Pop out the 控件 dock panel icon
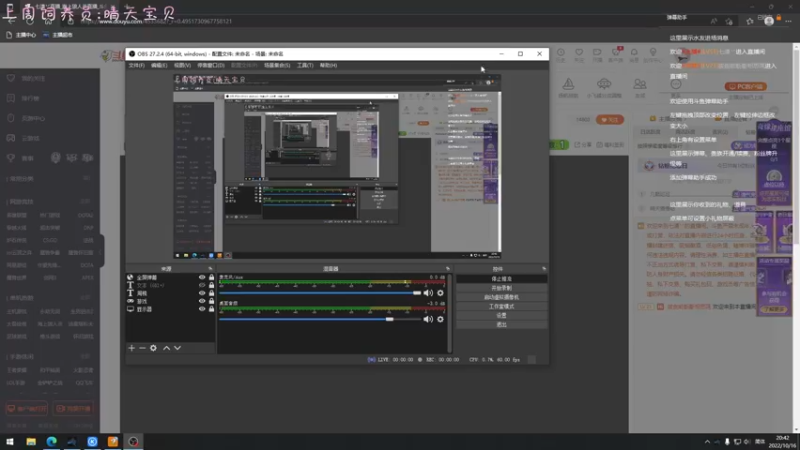Viewport: 800px width, 450px height. click(544, 269)
